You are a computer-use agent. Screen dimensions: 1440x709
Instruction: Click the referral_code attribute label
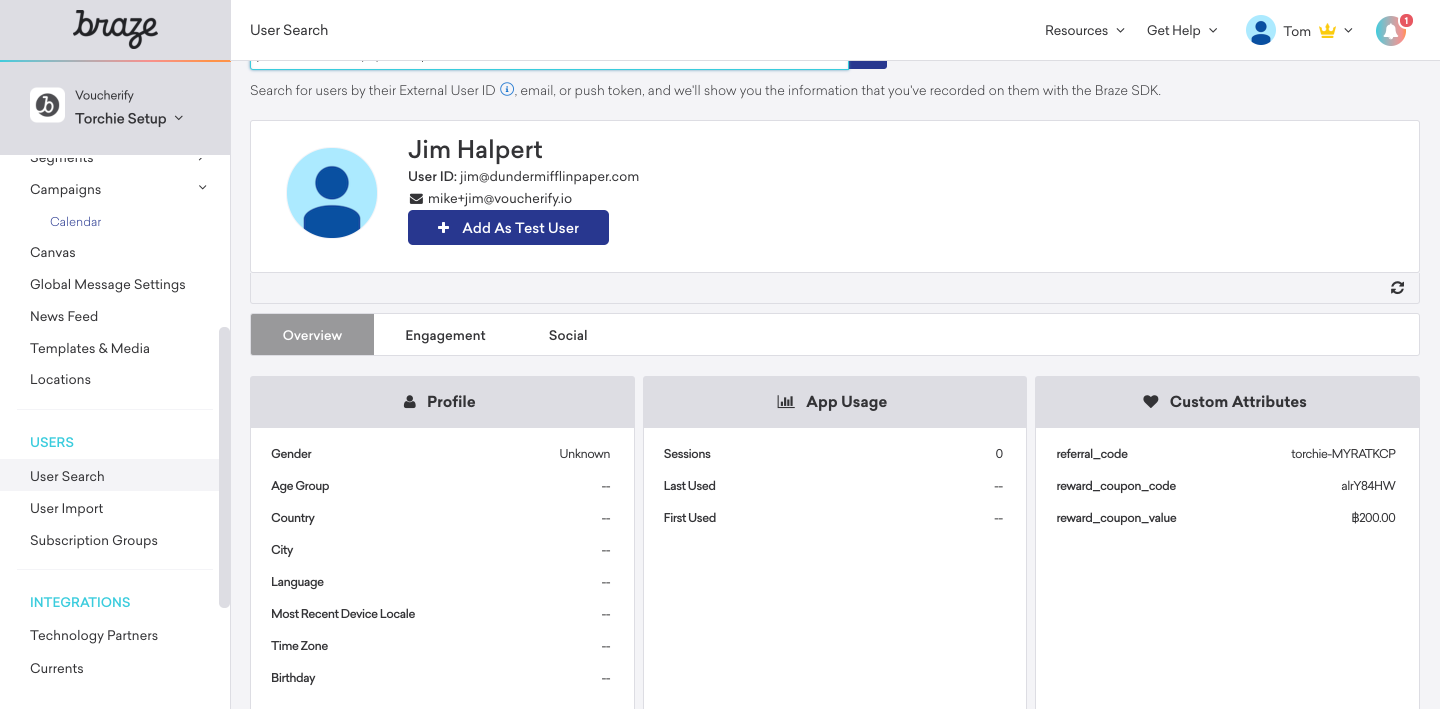(x=1092, y=454)
